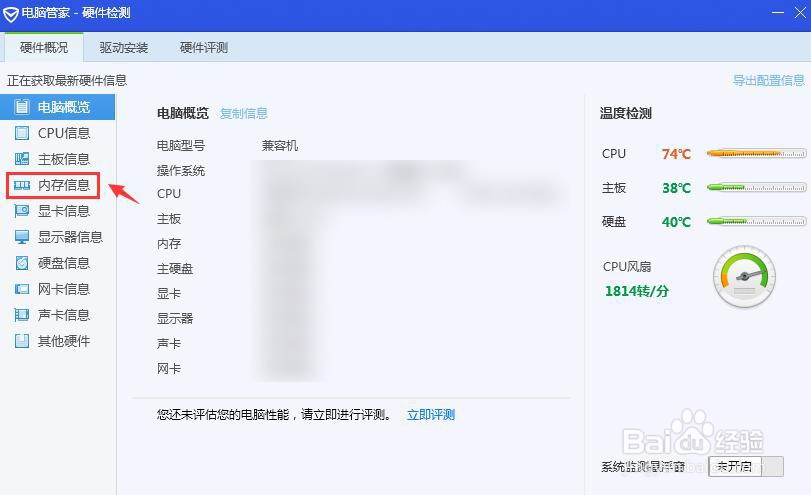Open 声卡信息 in the sidebar
Viewport: 811px width, 495px height.
coord(57,314)
